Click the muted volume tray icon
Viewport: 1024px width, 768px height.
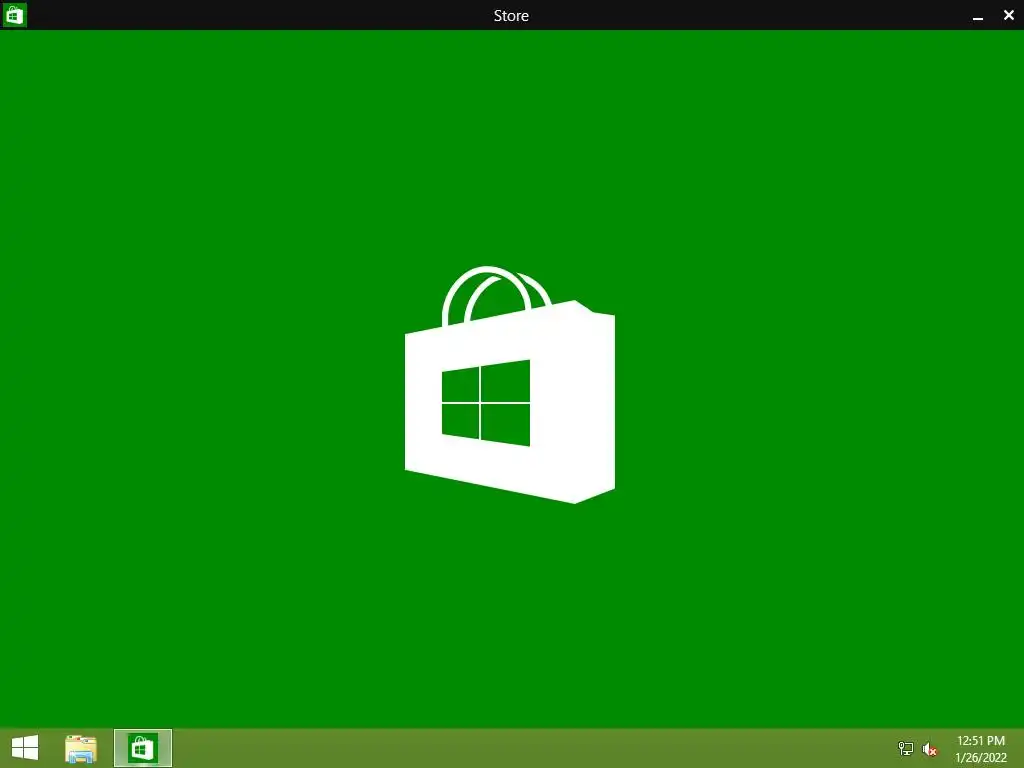tap(930, 749)
